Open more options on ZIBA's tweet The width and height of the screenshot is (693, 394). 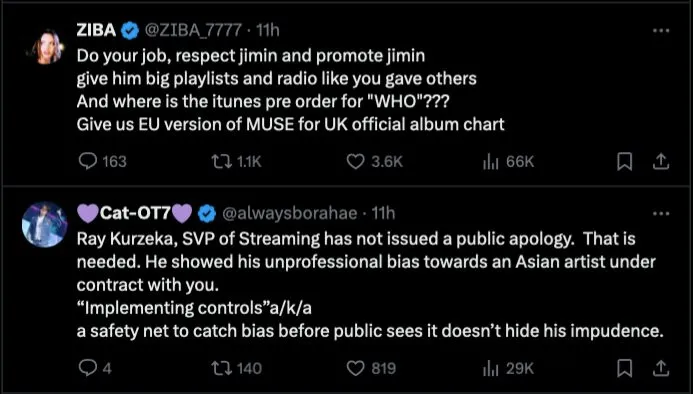[661, 31]
